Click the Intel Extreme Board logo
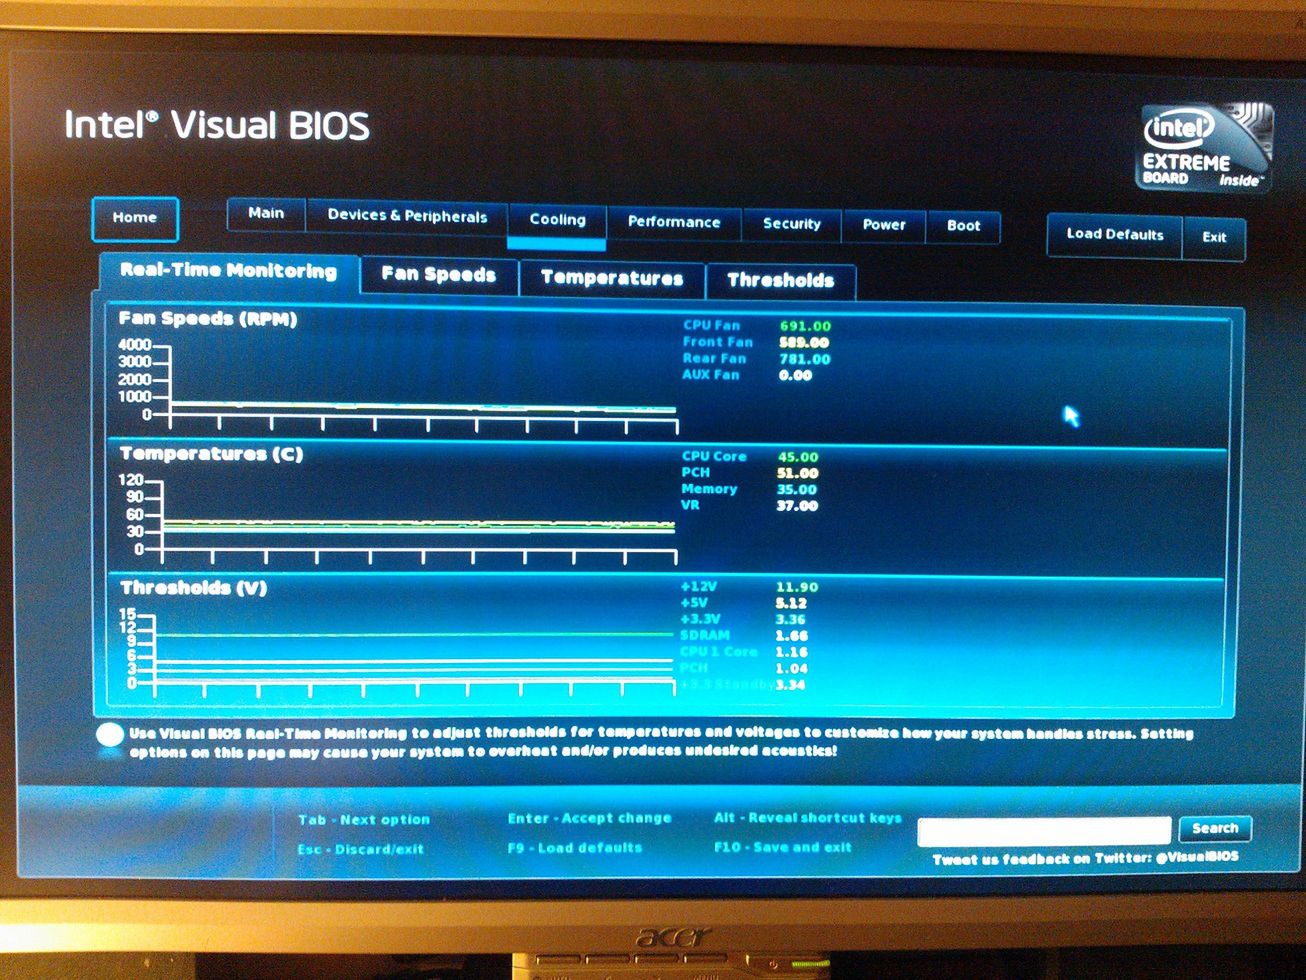Viewport: 1306px width, 980px height. point(1207,146)
